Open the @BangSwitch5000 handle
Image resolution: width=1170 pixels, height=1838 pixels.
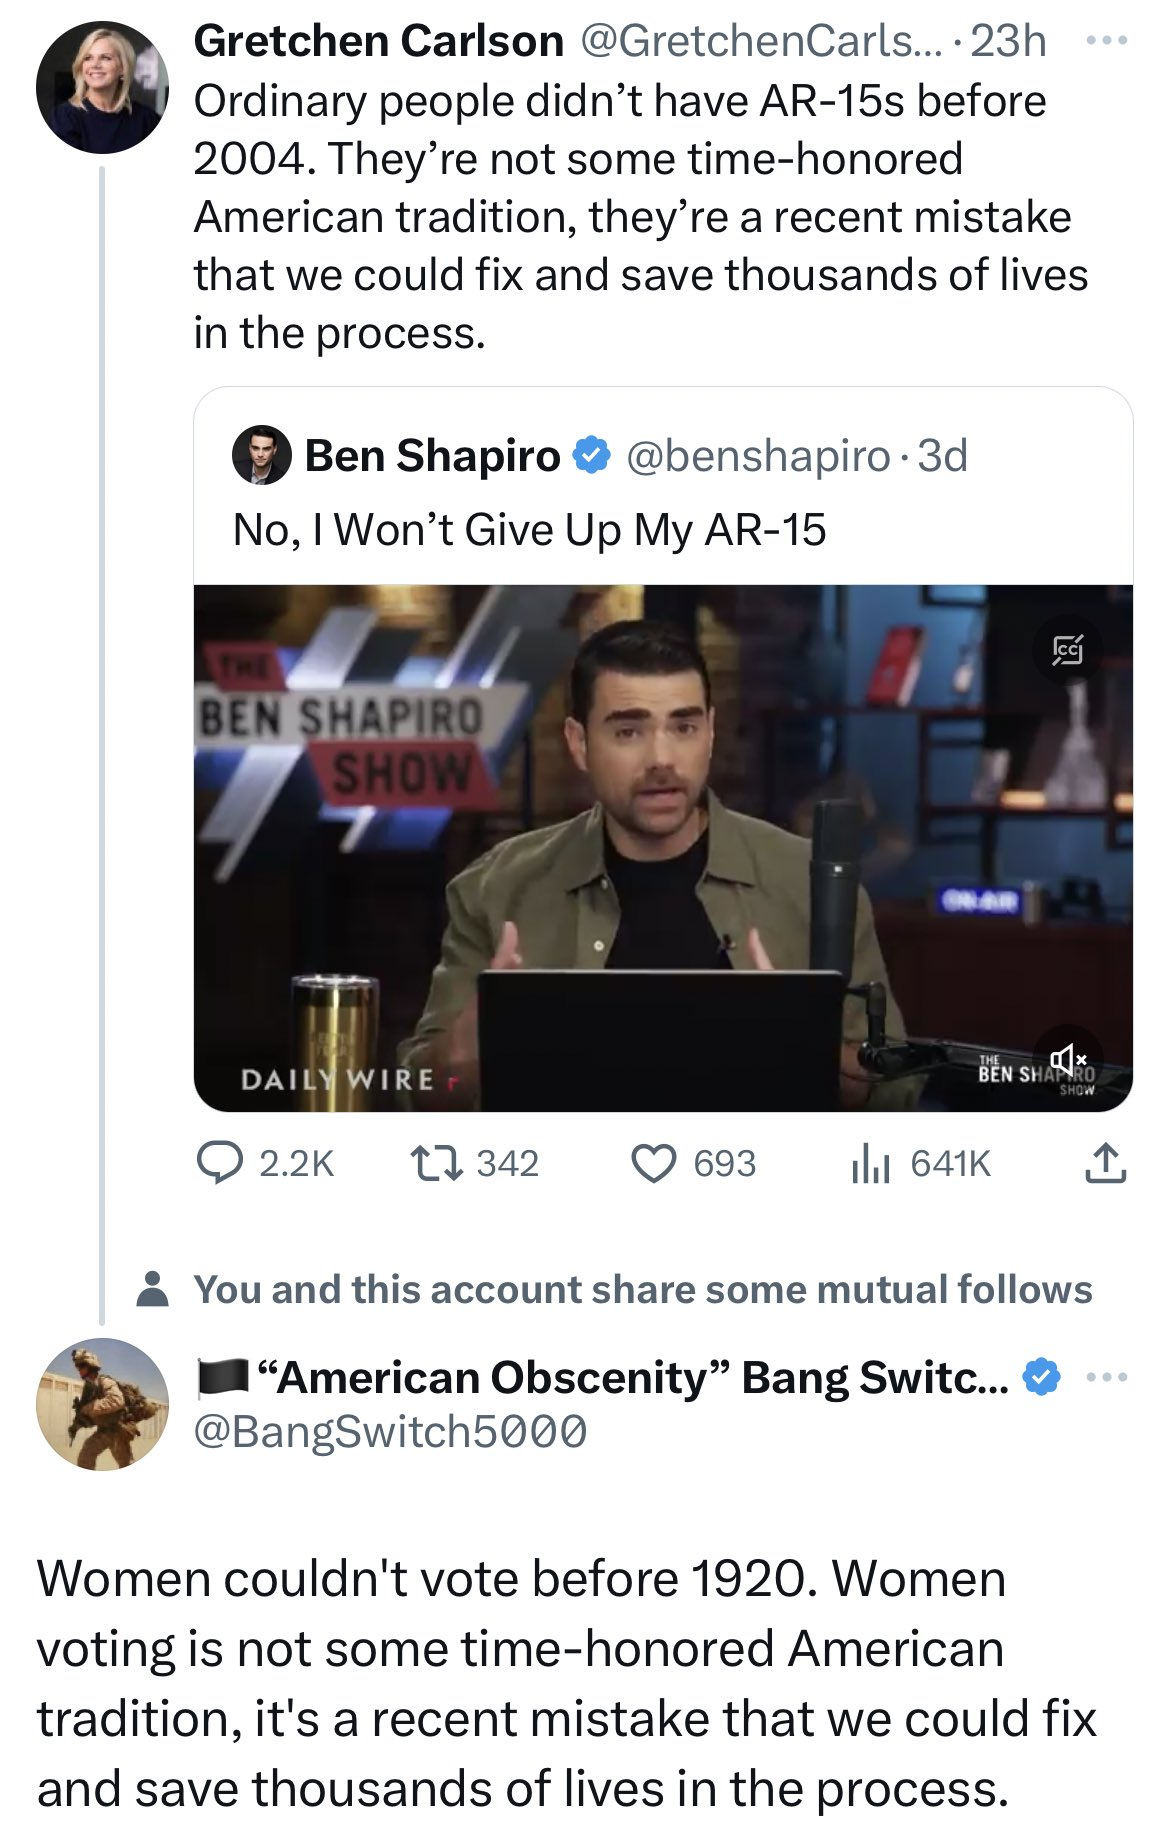pyautogui.click(x=390, y=1431)
